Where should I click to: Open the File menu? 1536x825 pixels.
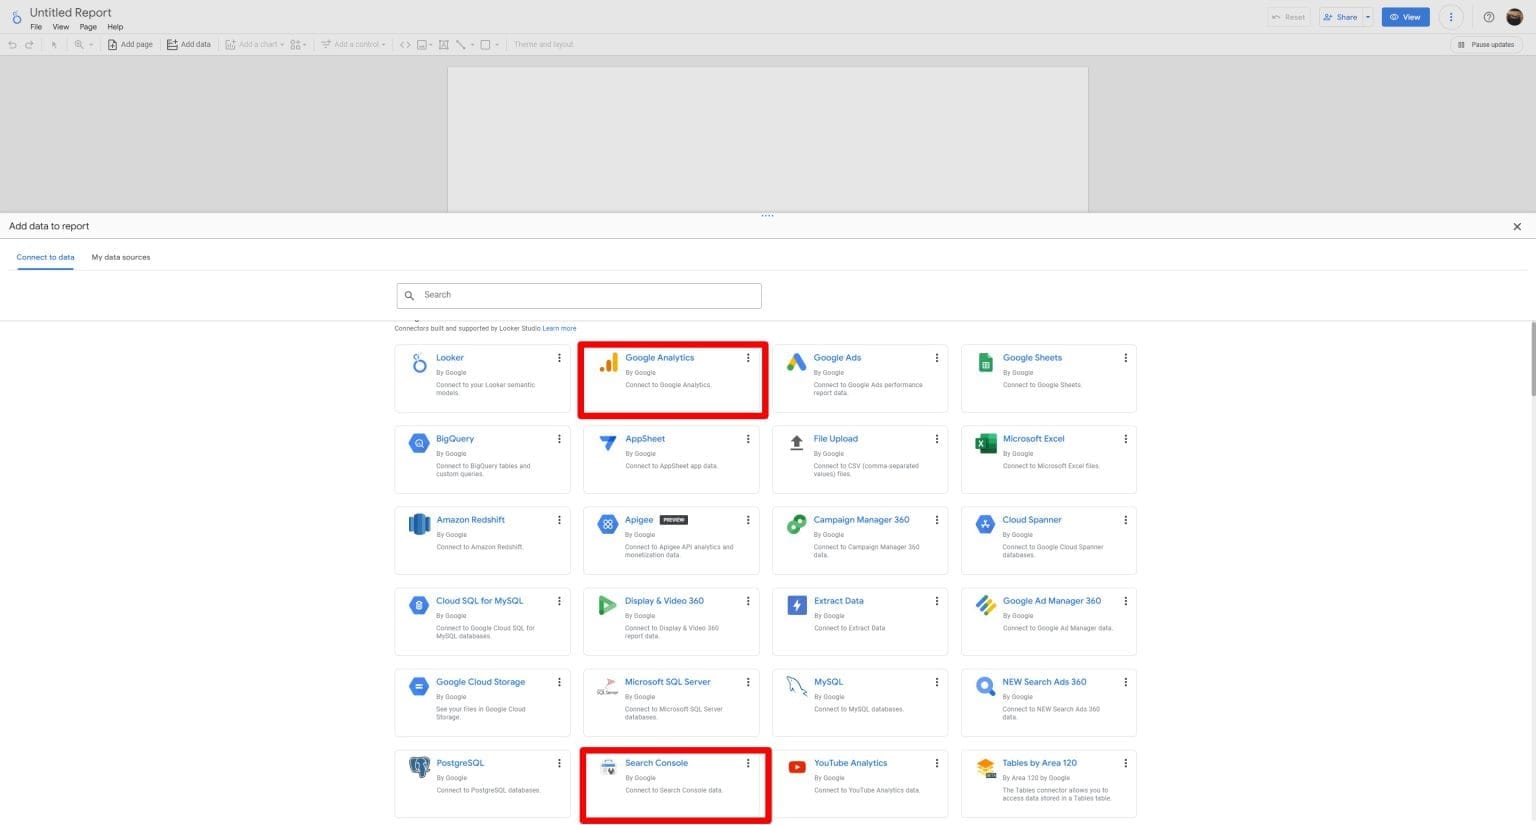click(36, 27)
